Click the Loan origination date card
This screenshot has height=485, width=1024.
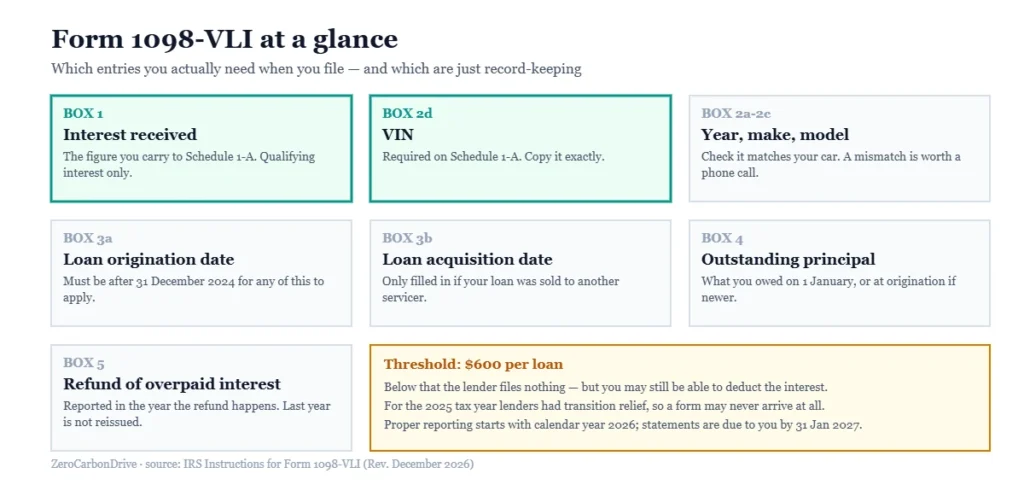pyautogui.click(x=201, y=273)
